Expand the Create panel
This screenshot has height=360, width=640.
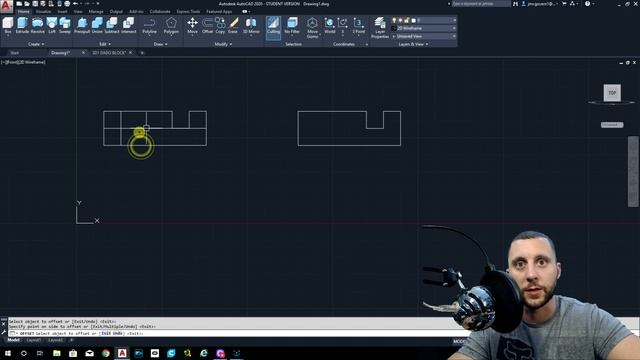[x=36, y=44]
